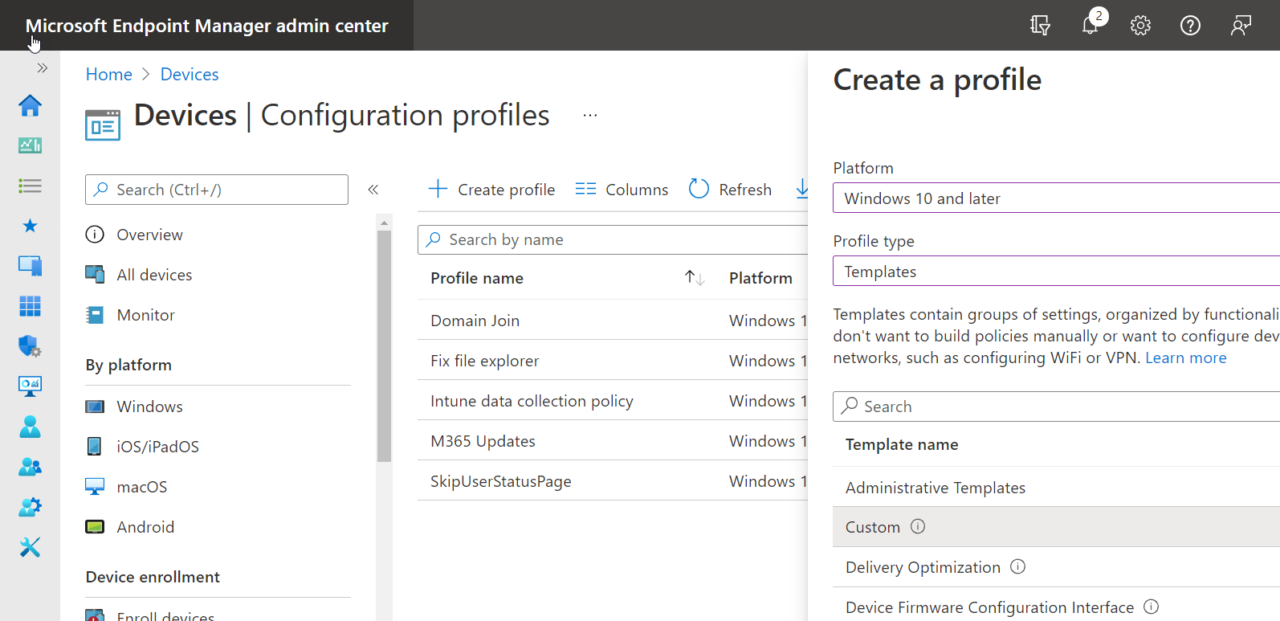The width and height of the screenshot is (1280, 621).
Task: Open the Platform dropdown showing Windows 10
Action: [1056, 198]
